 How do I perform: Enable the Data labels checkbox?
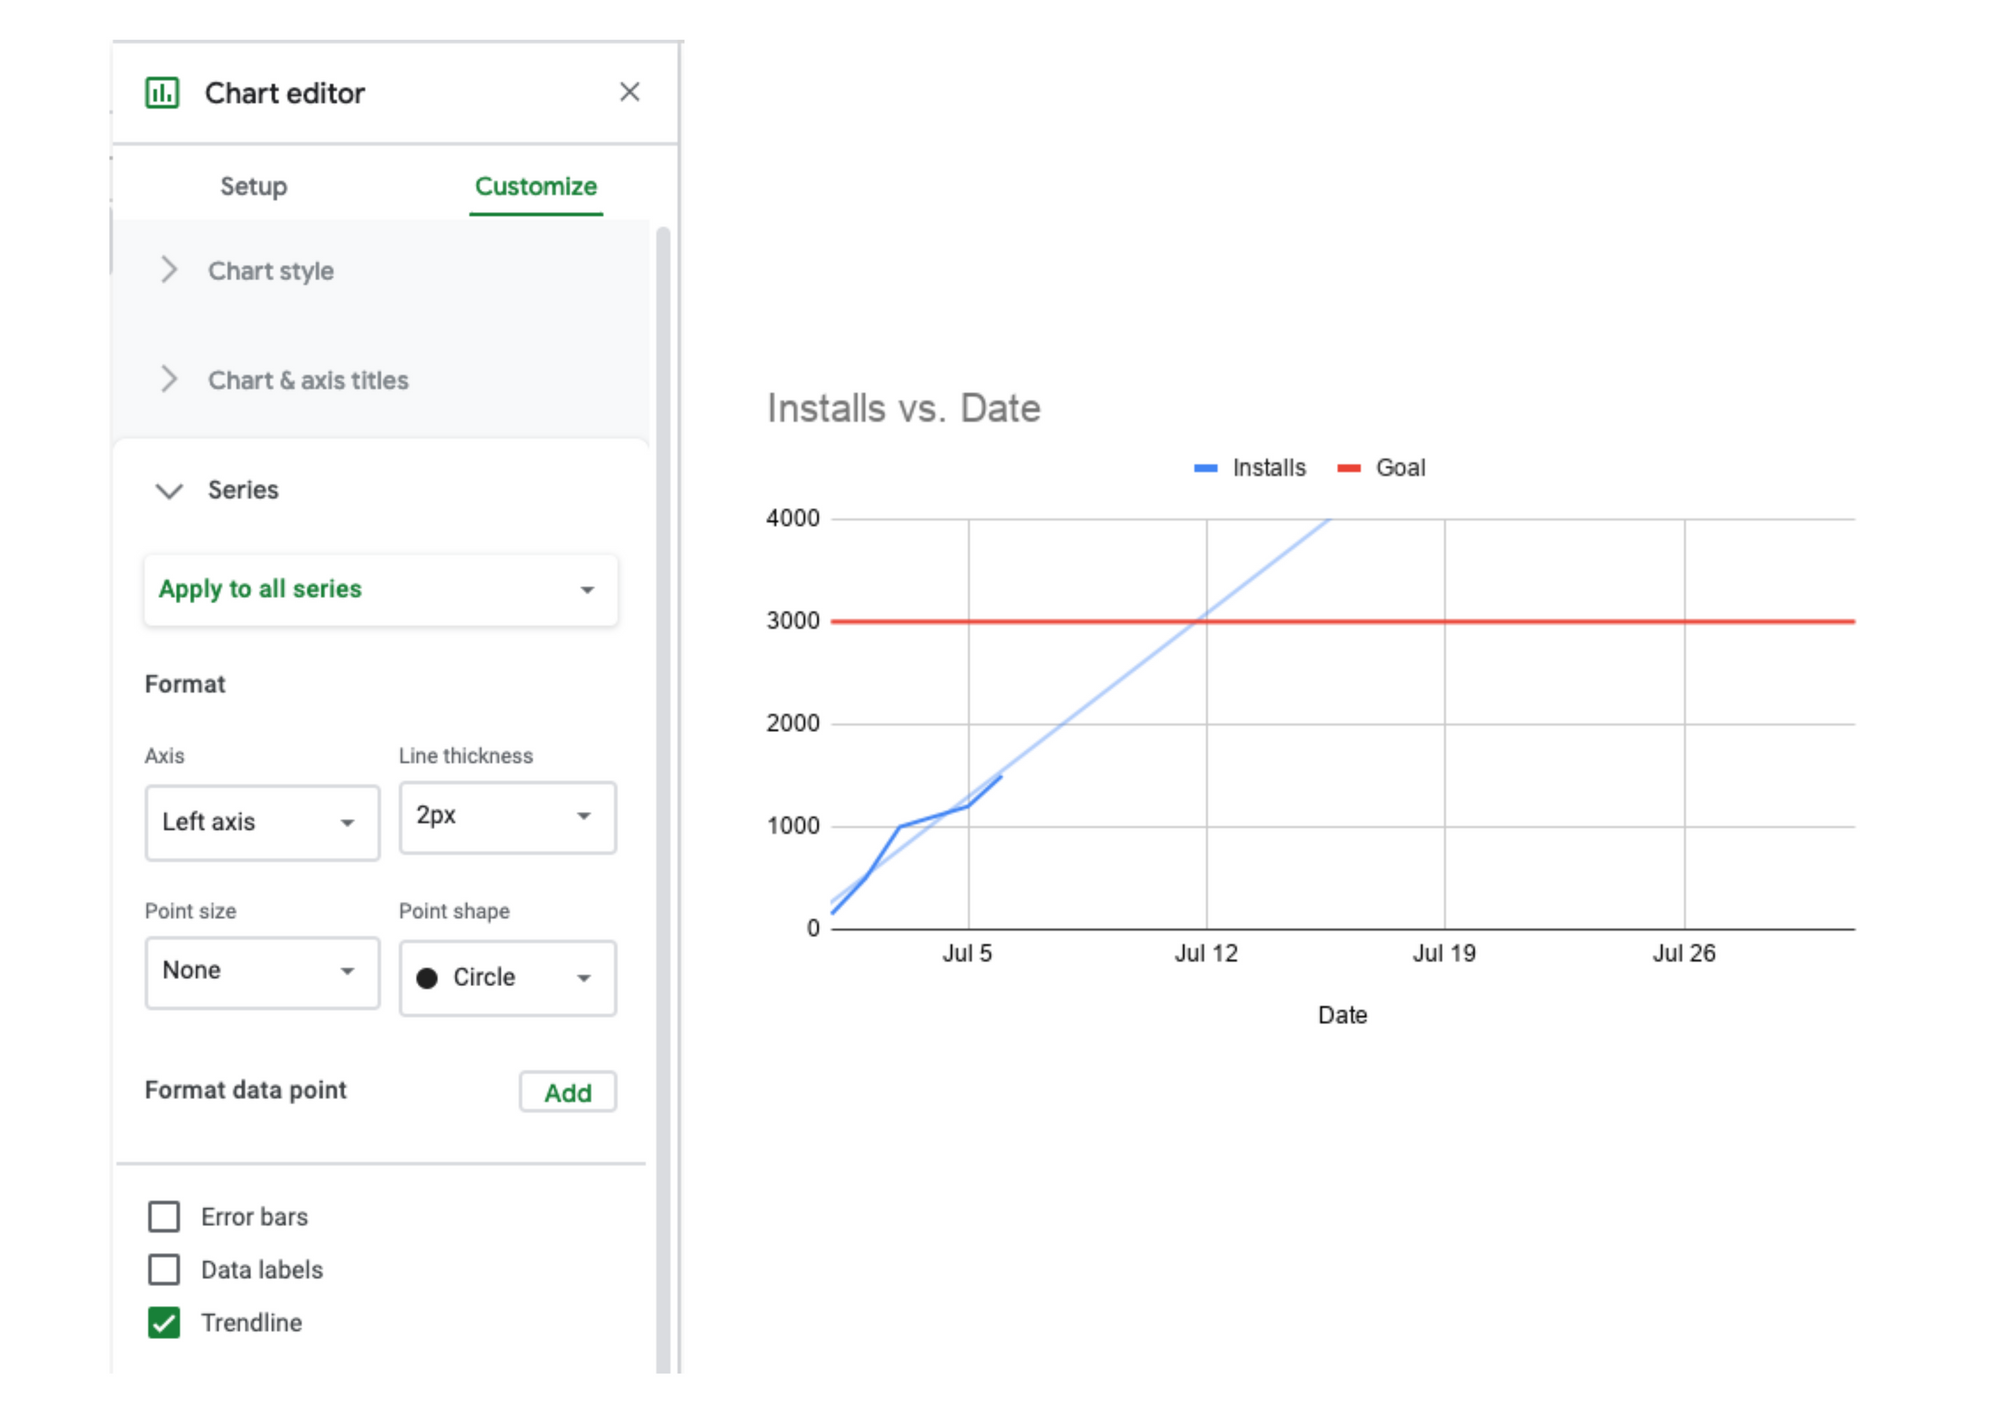tap(164, 1269)
